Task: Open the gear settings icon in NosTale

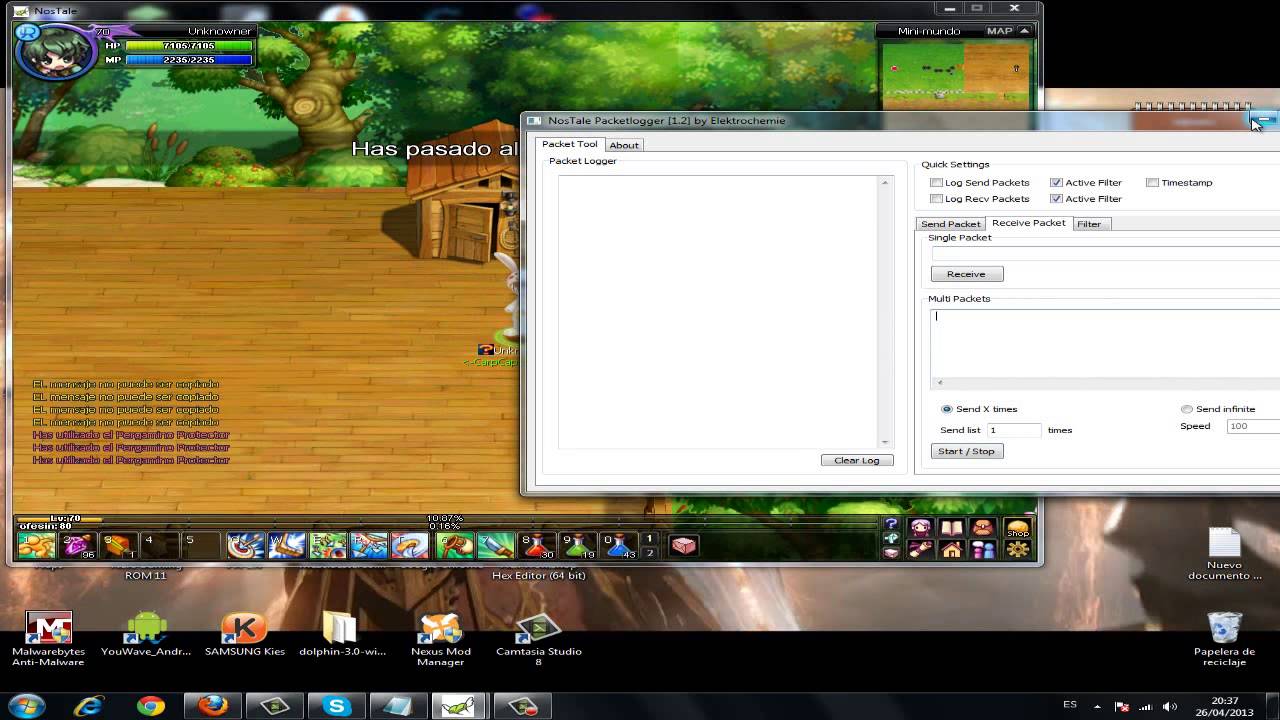Action: [1017, 549]
